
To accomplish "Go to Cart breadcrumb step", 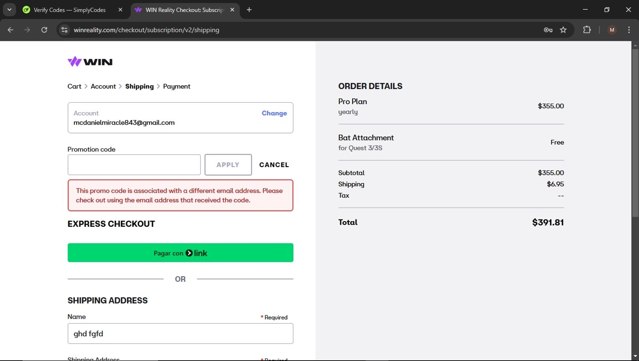I will [x=74, y=86].
